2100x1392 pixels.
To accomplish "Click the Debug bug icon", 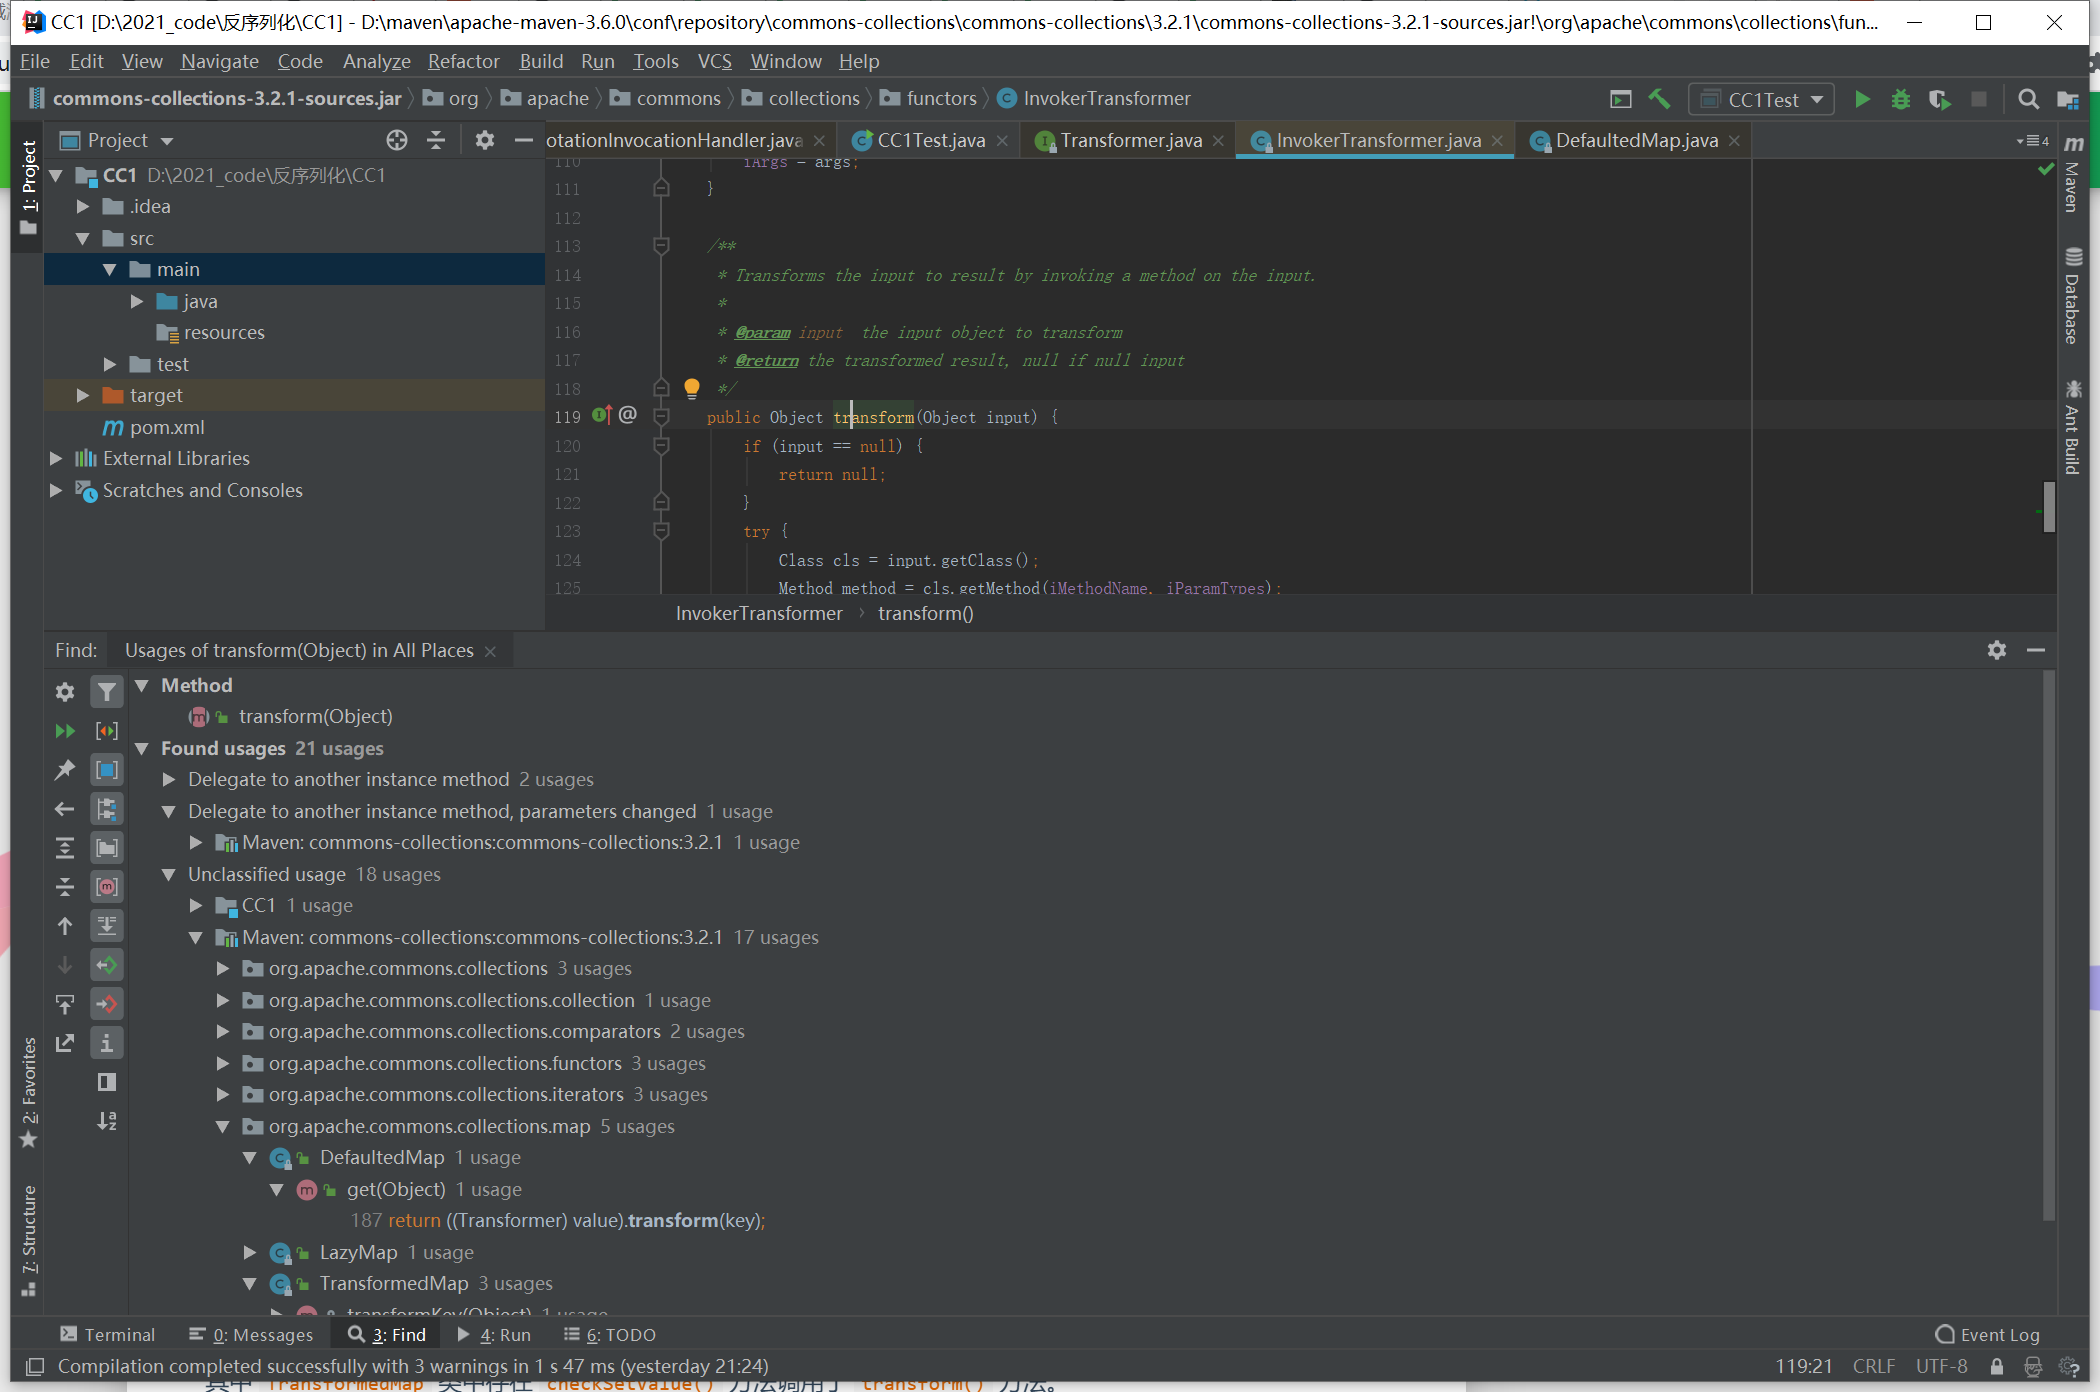I will [1900, 99].
